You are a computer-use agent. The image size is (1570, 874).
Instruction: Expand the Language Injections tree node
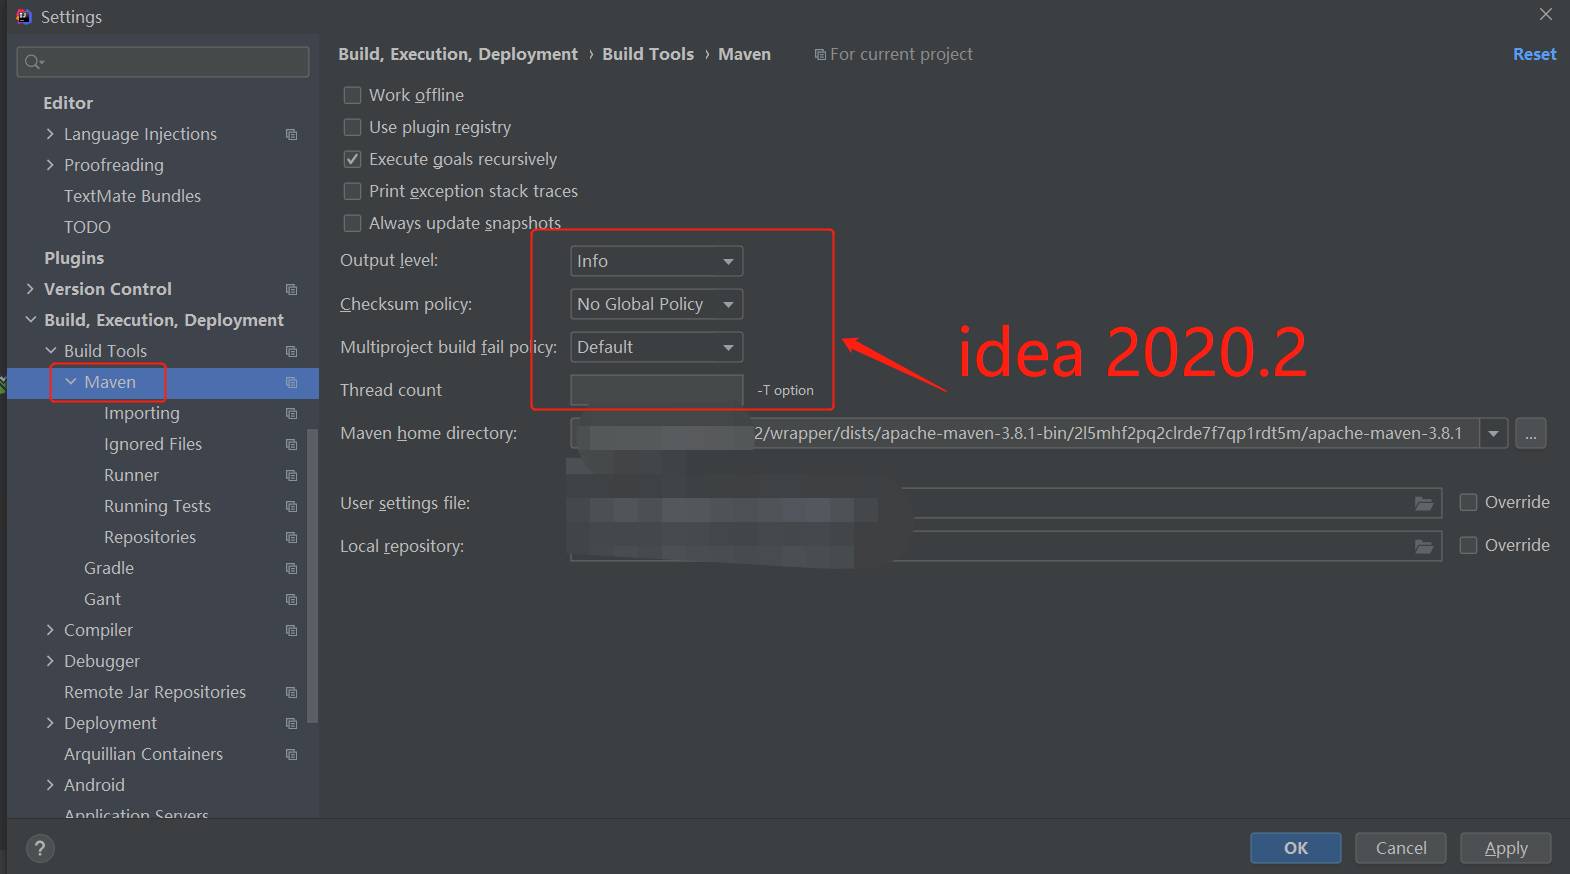coord(50,134)
